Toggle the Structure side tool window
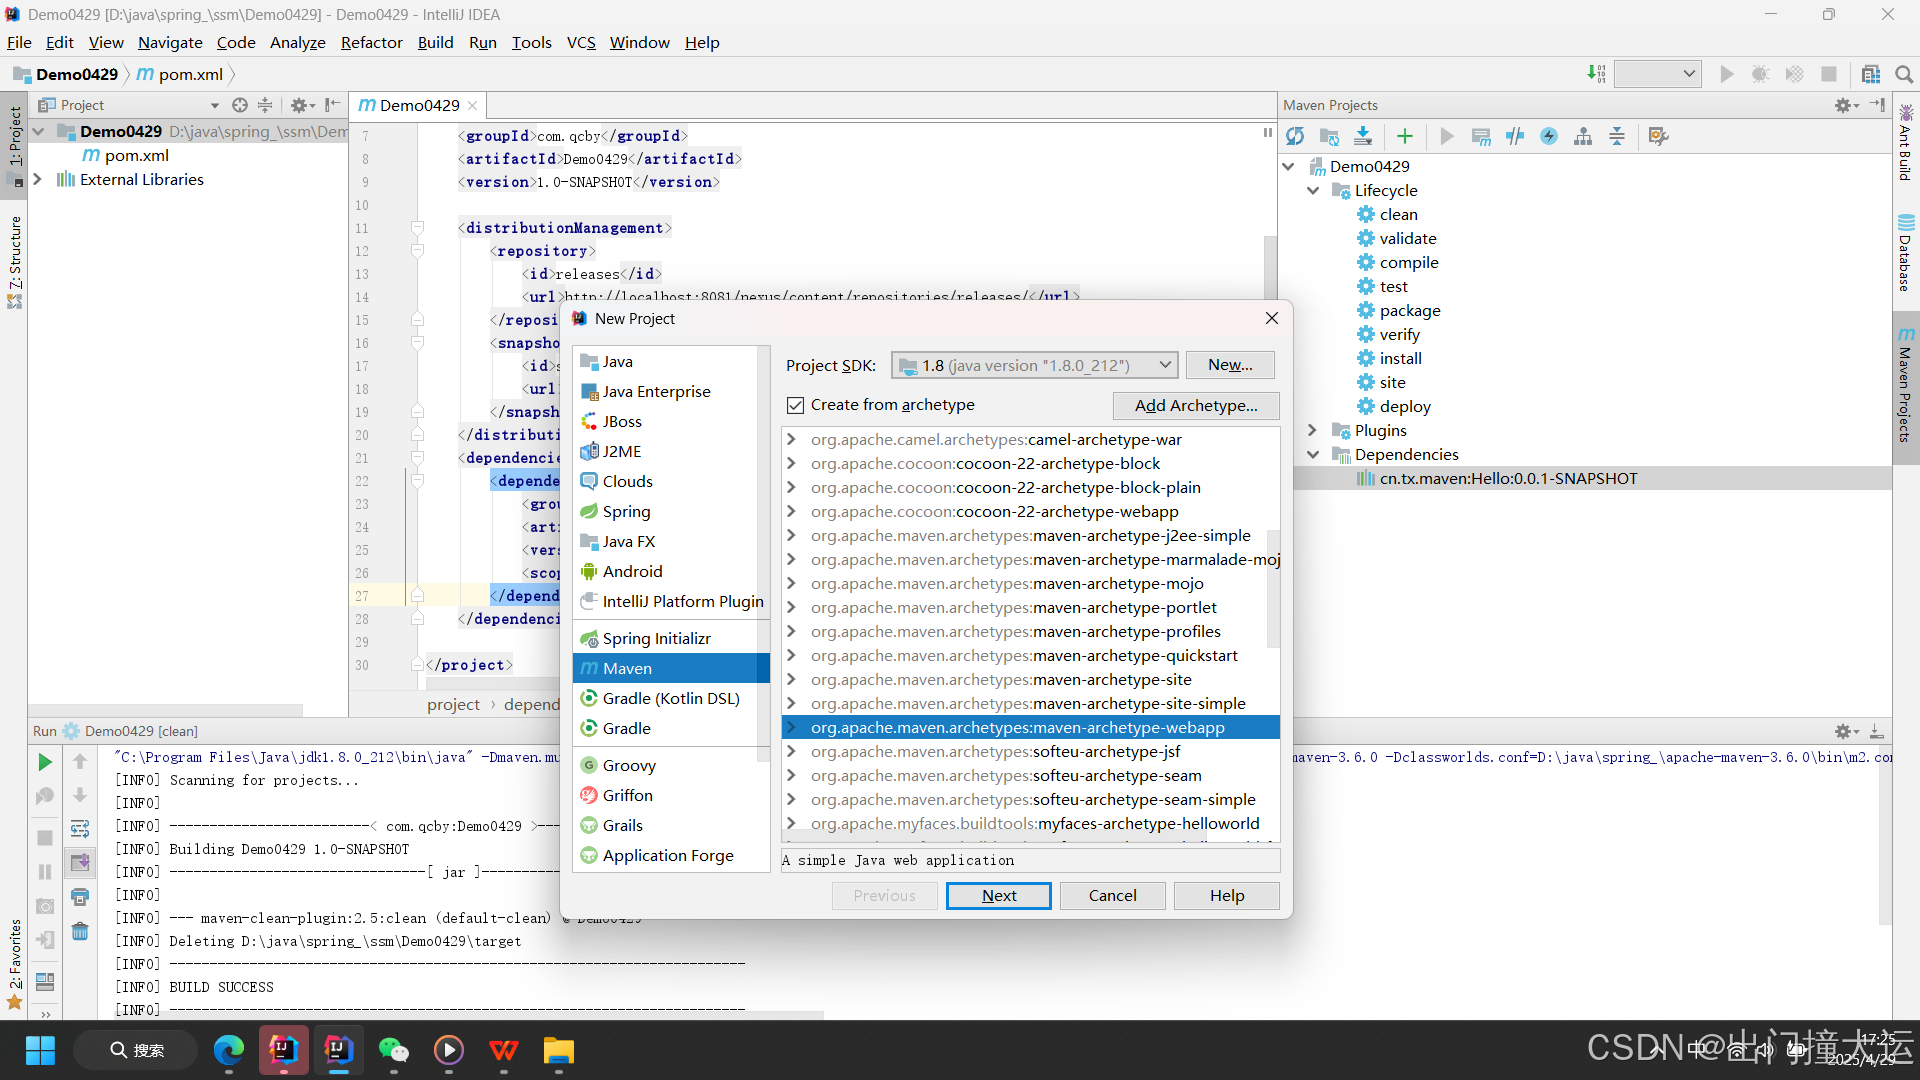The width and height of the screenshot is (1920, 1080). 15,260
